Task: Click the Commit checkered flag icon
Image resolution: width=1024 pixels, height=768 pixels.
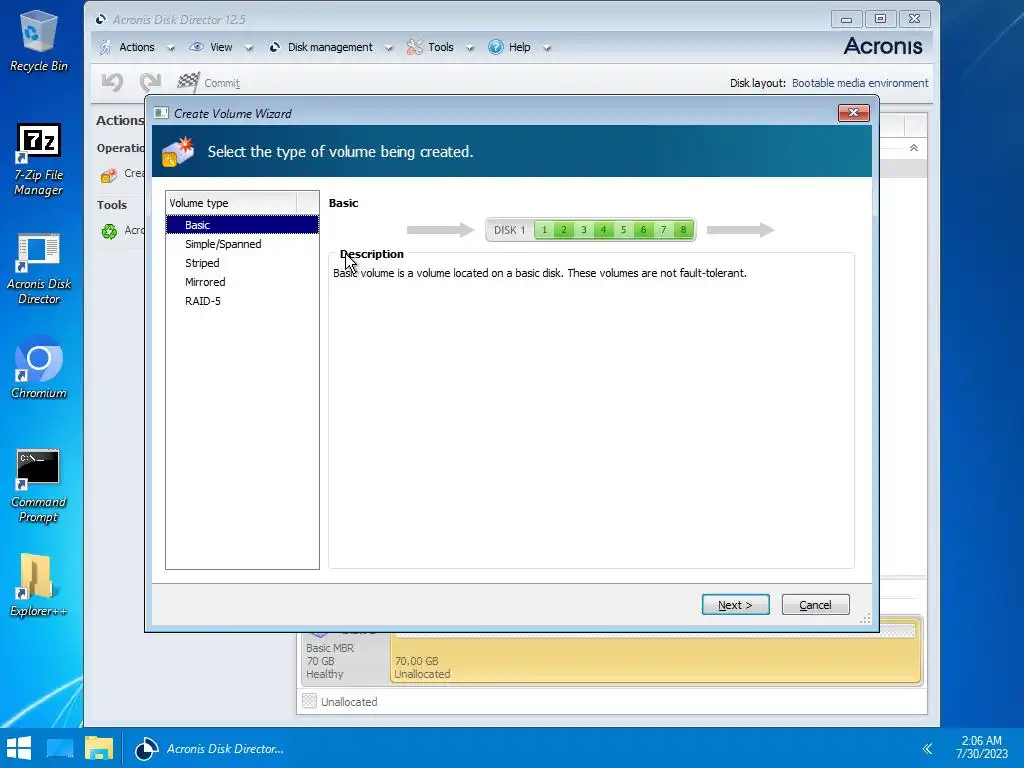Action: click(188, 82)
